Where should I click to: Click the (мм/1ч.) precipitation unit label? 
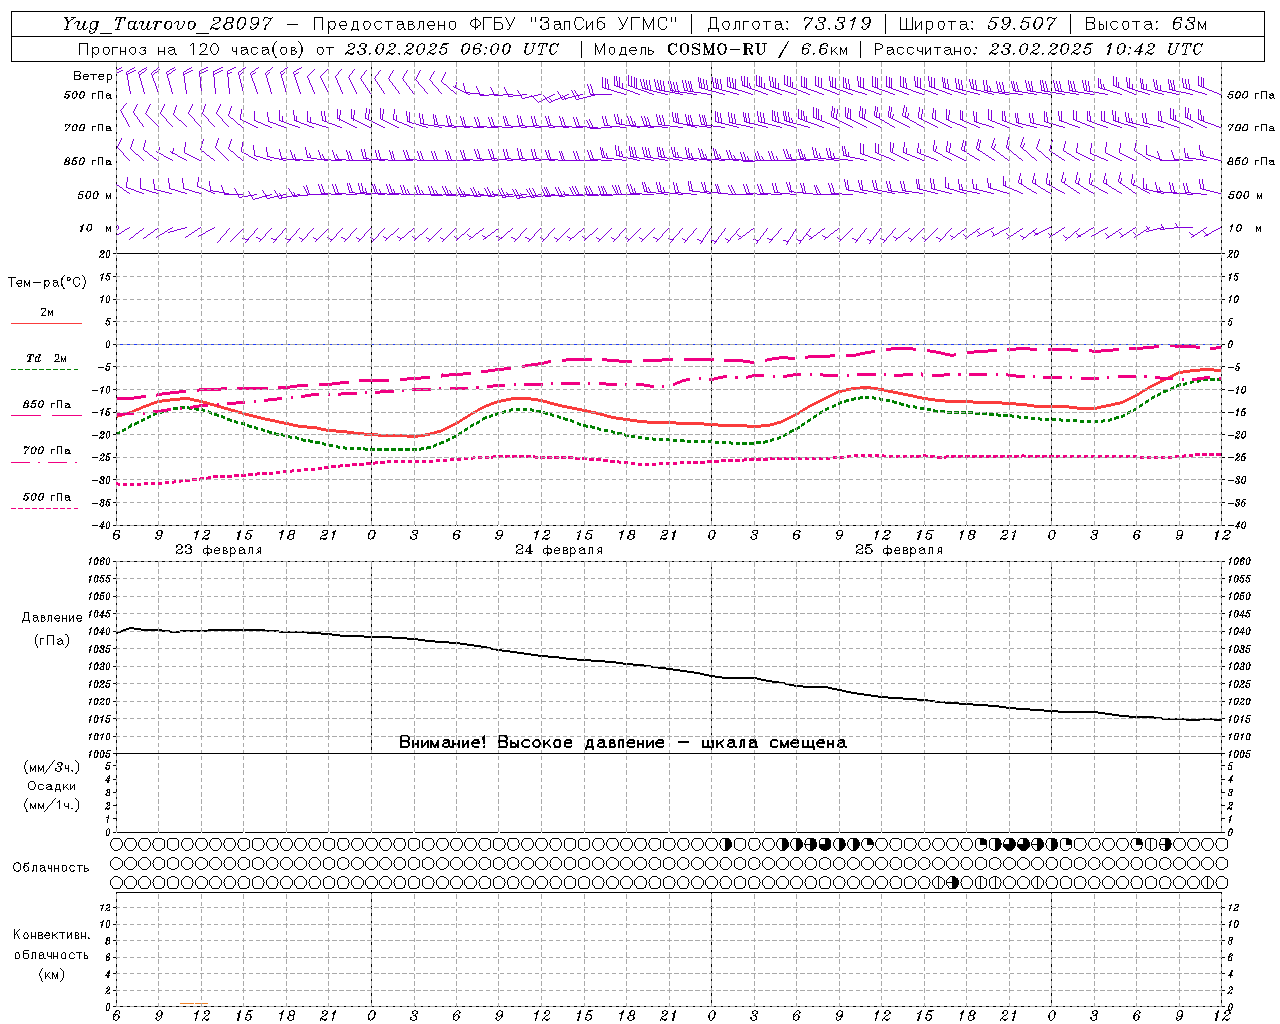tap(52, 805)
